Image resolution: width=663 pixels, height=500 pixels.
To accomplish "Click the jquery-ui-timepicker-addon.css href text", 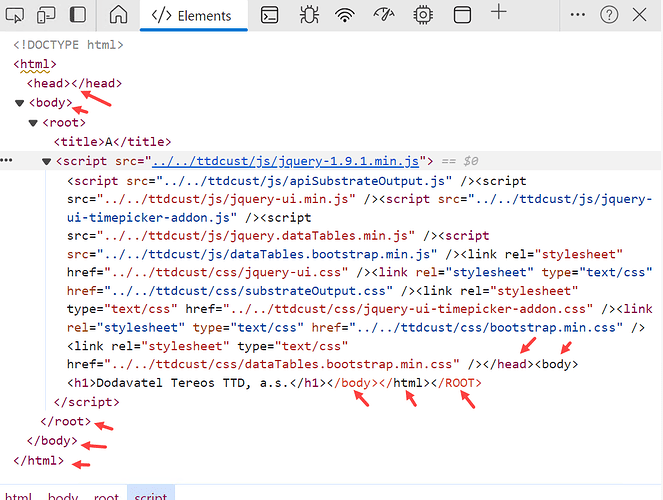I will tap(408, 309).
